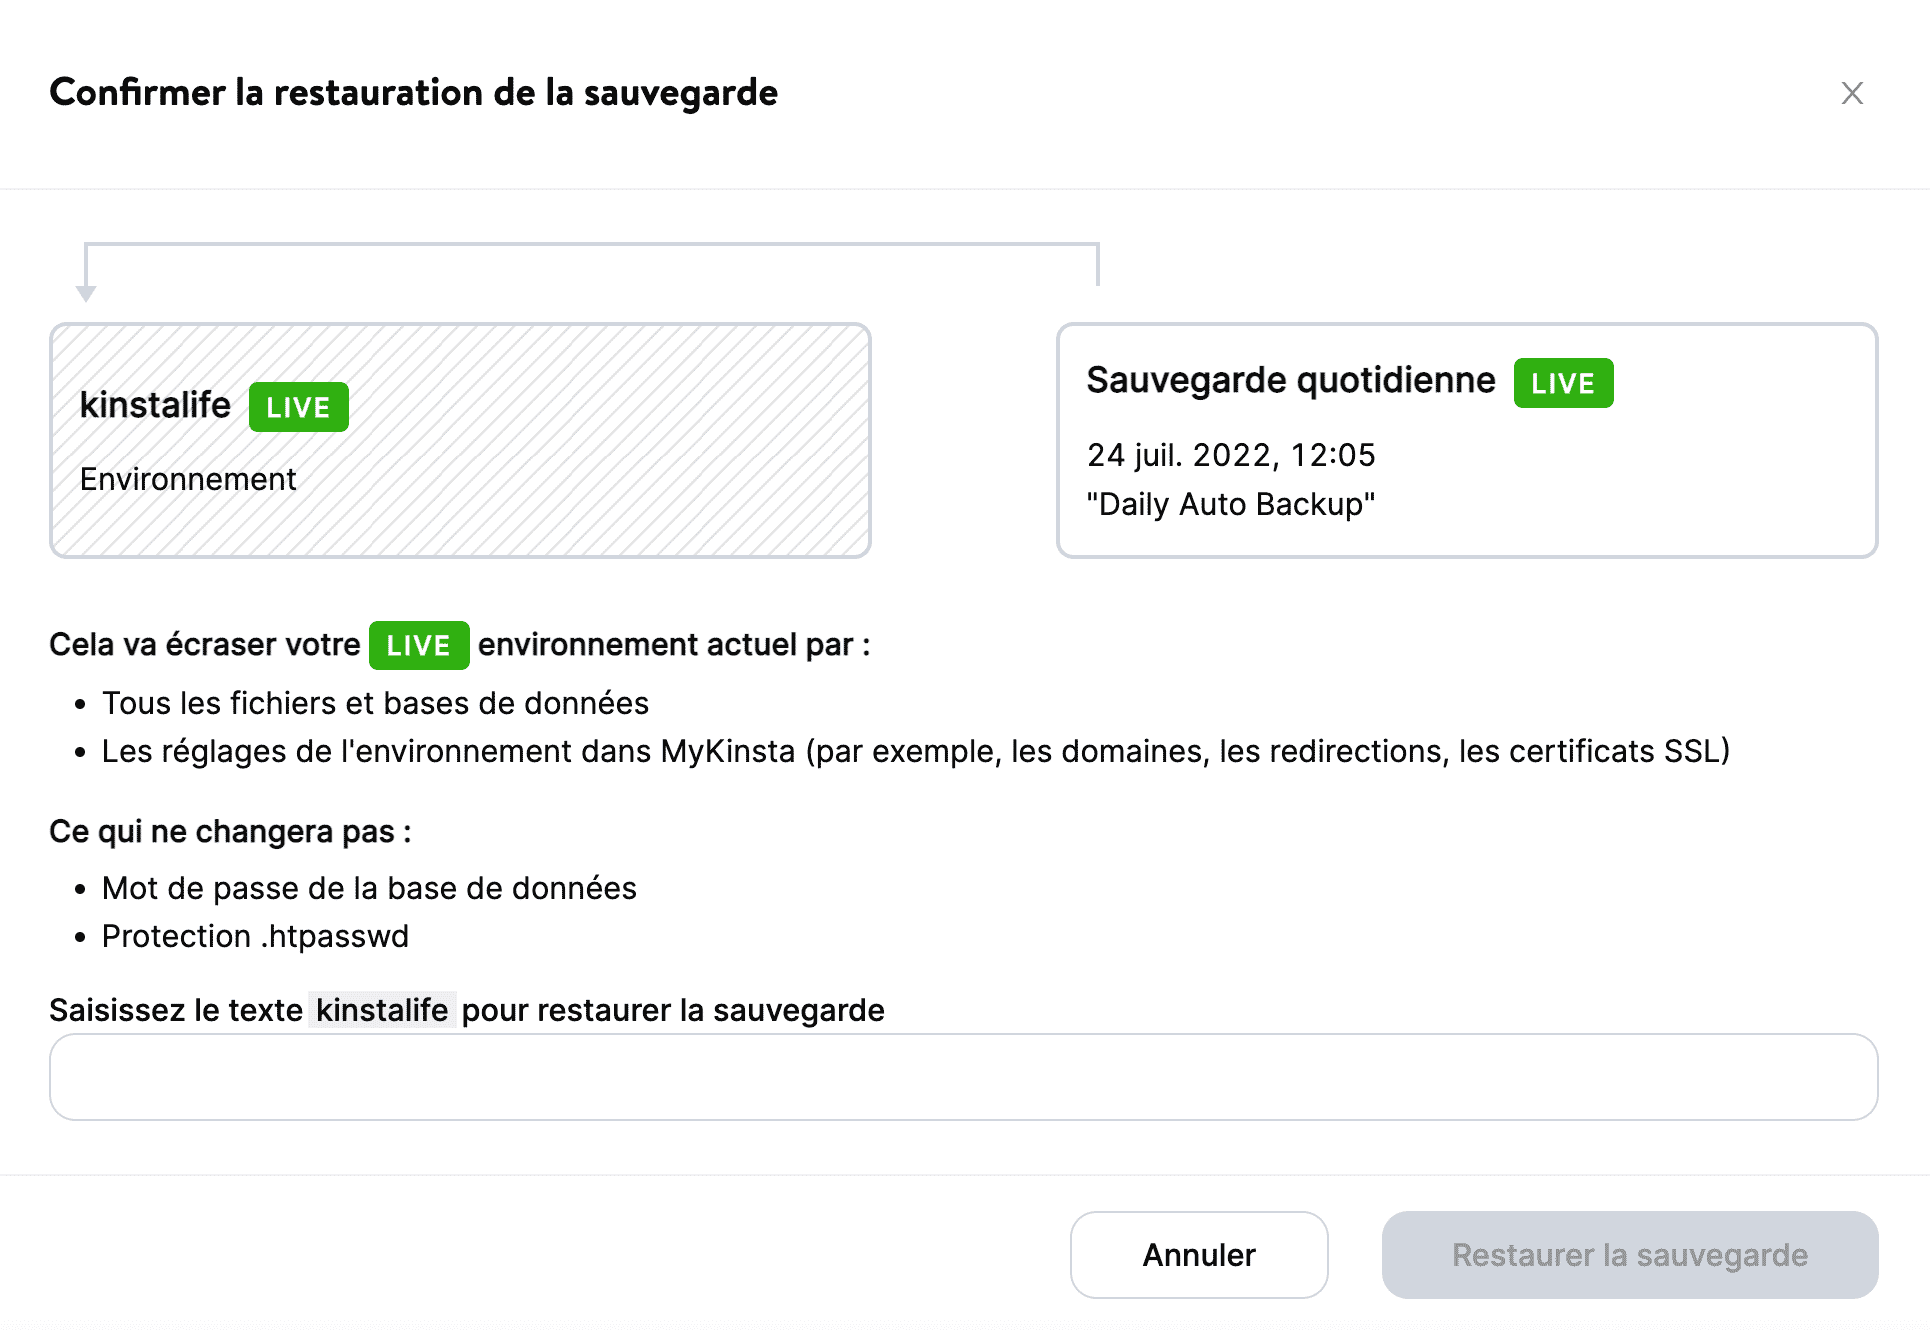Click the bullet item Protection .htpasswd
Image resolution: width=1930 pixels, height=1330 pixels.
[x=255, y=936]
